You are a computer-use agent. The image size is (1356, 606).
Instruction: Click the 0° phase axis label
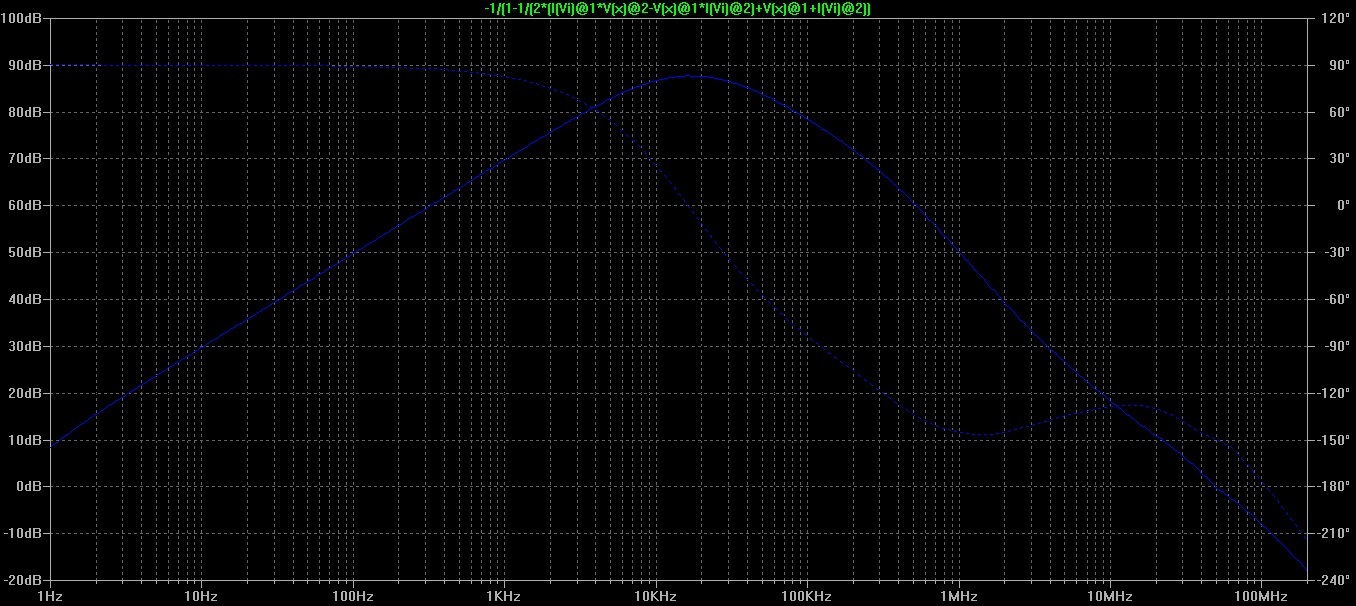[1341, 206]
